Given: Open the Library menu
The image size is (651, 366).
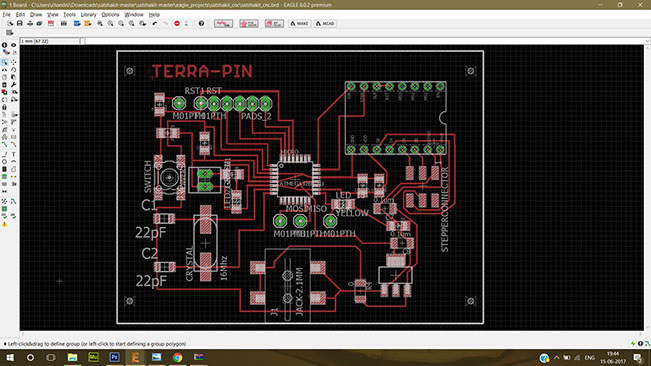Looking at the screenshot, I should [88, 15].
